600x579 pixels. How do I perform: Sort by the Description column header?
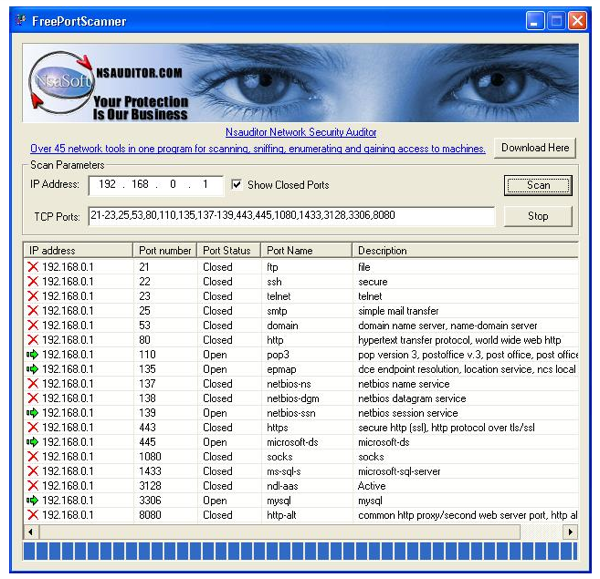(x=465, y=250)
